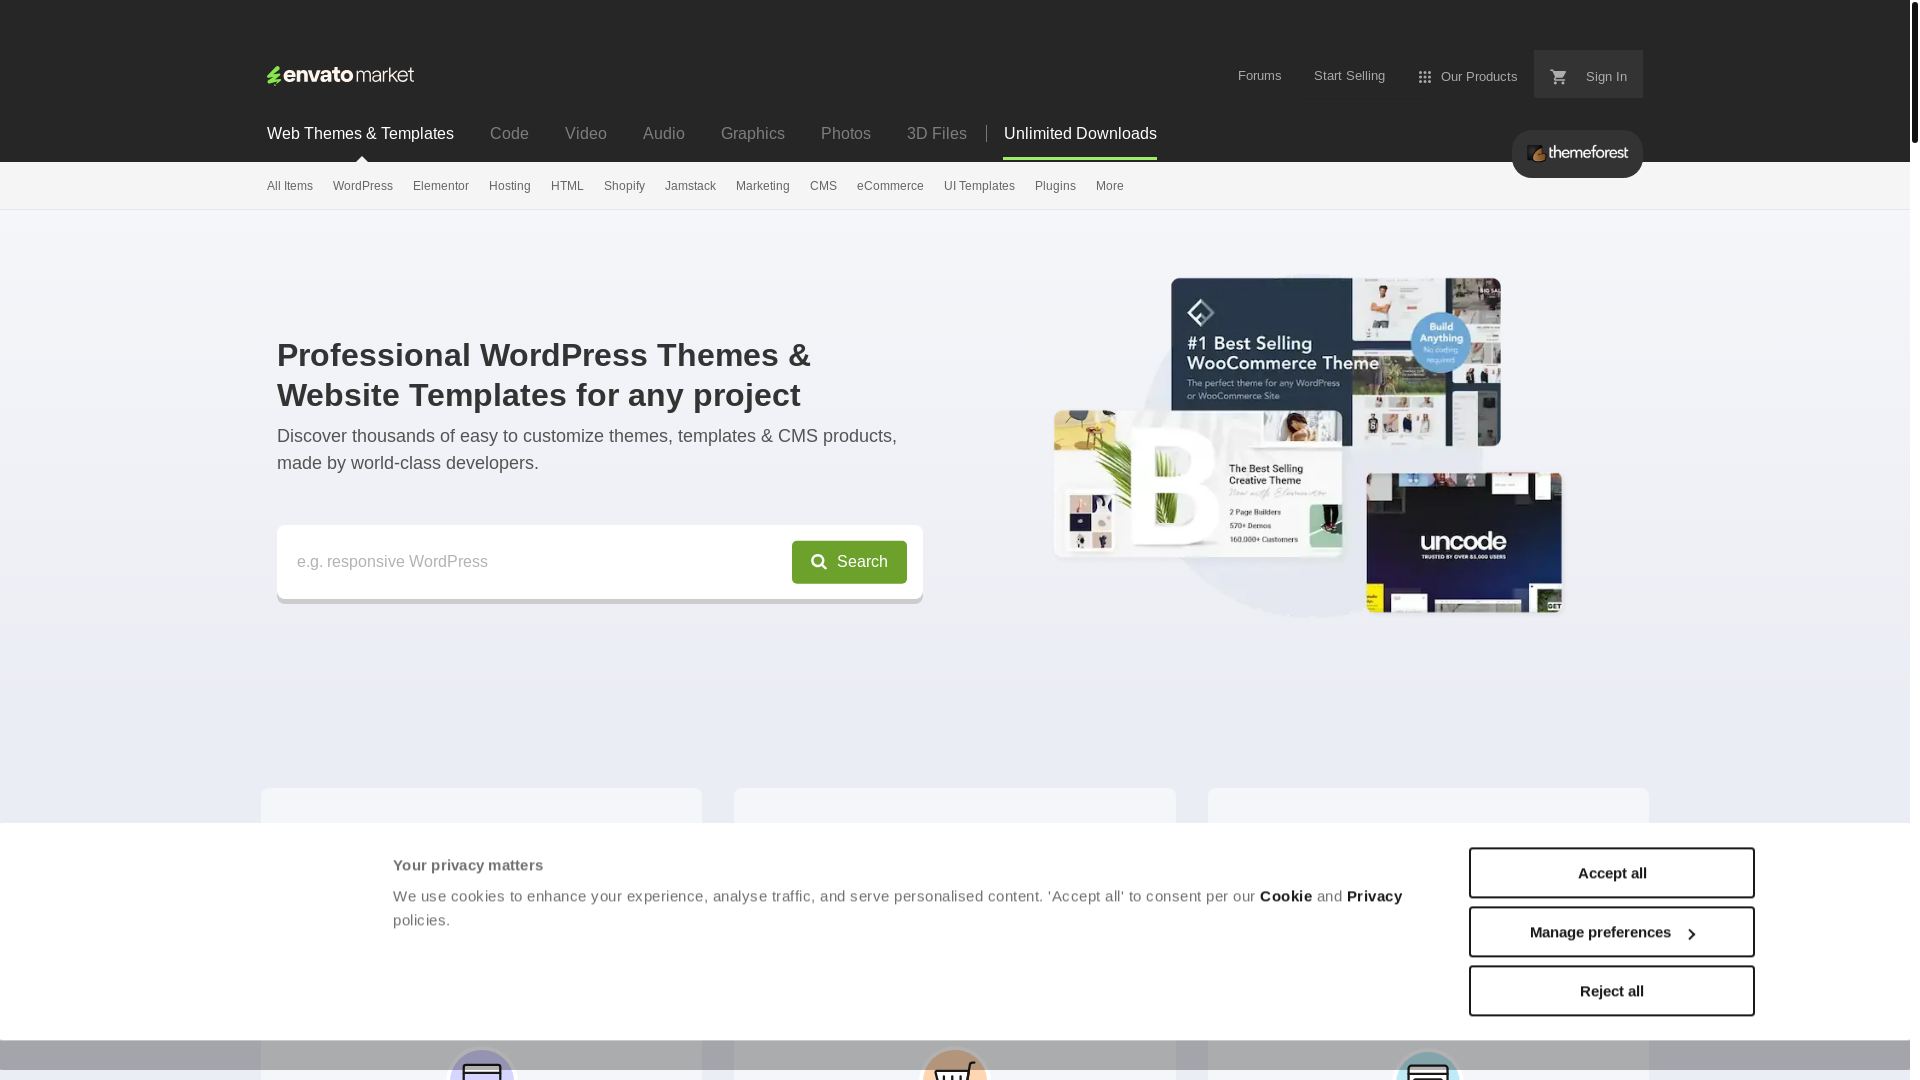Select Web Themes & Templates tab
The height and width of the screenshot is (1080, 1920).
tap(360, 134)
